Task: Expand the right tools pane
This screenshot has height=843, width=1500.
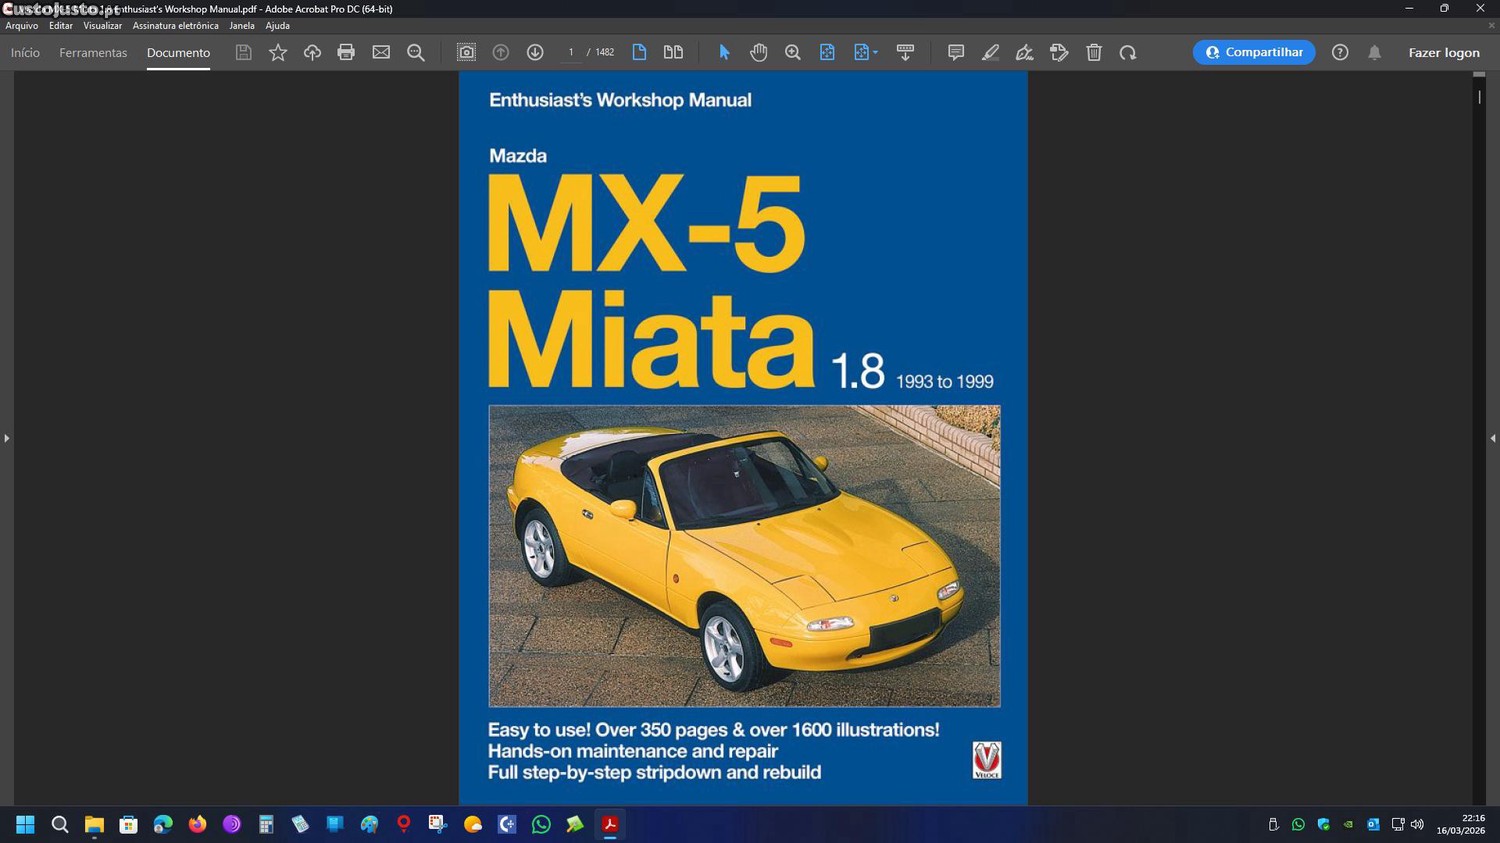Action: [x=1492, y=438]
